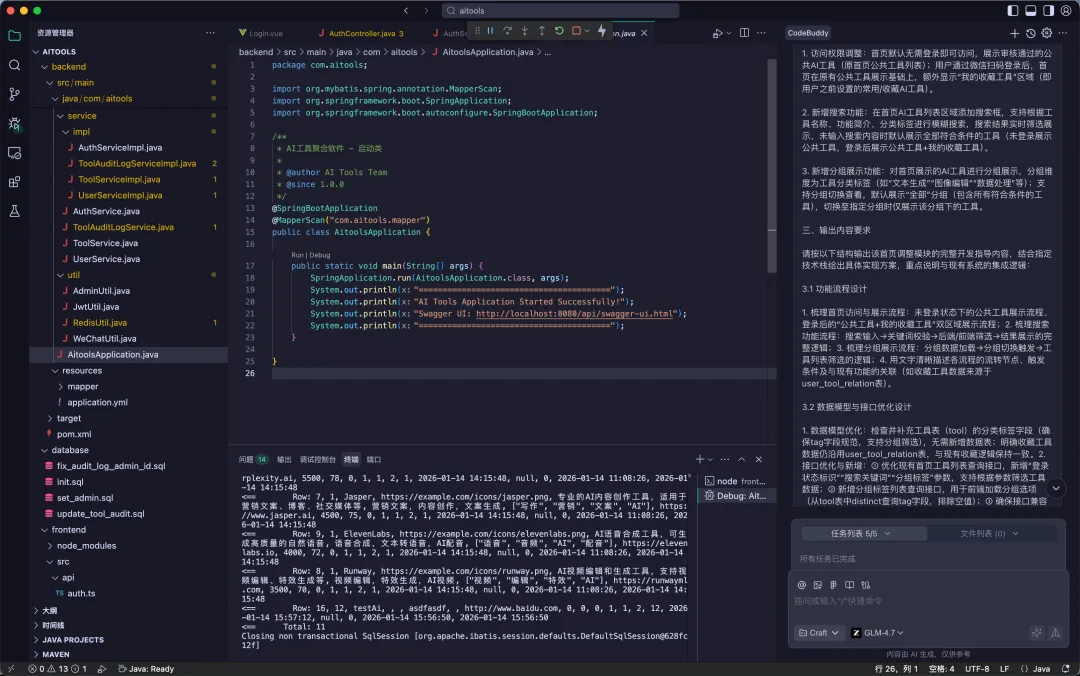This screenshot has height=676, width=1080.
Task: Open the 输出 output panel tab
Action: coord(284,460)
